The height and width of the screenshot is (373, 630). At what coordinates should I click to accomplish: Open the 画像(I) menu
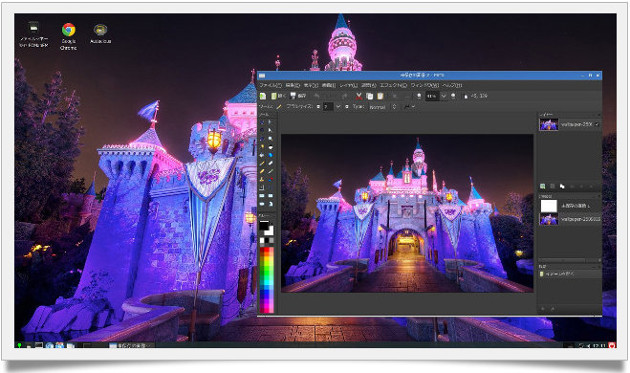click(x=329, y=85)
